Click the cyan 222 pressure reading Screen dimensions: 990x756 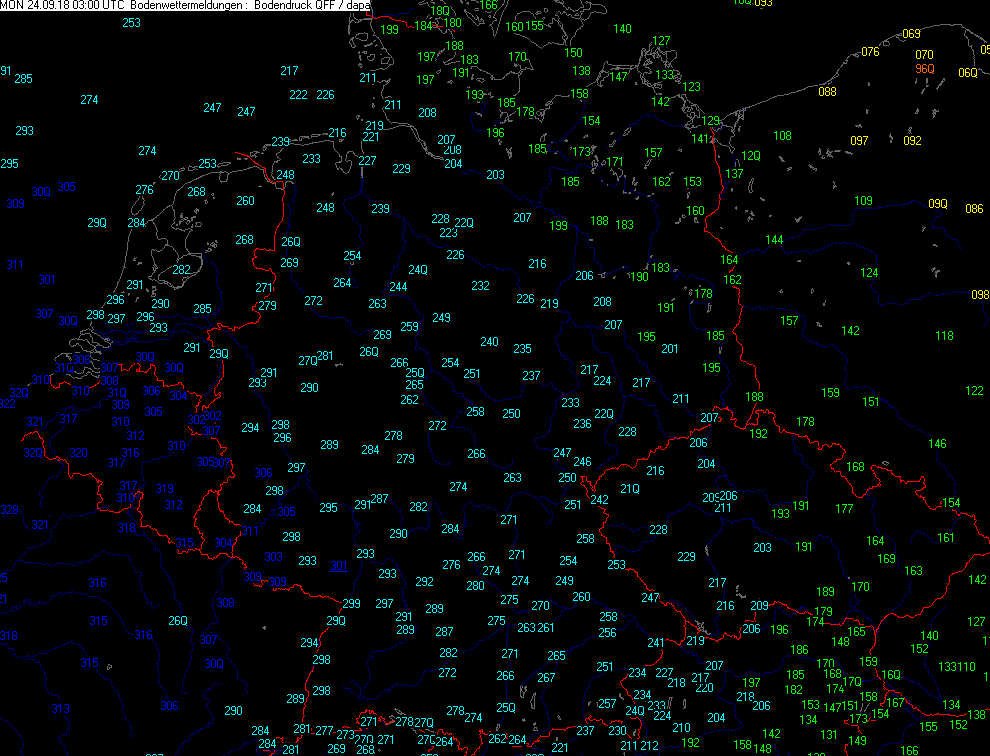coord(298,95)
